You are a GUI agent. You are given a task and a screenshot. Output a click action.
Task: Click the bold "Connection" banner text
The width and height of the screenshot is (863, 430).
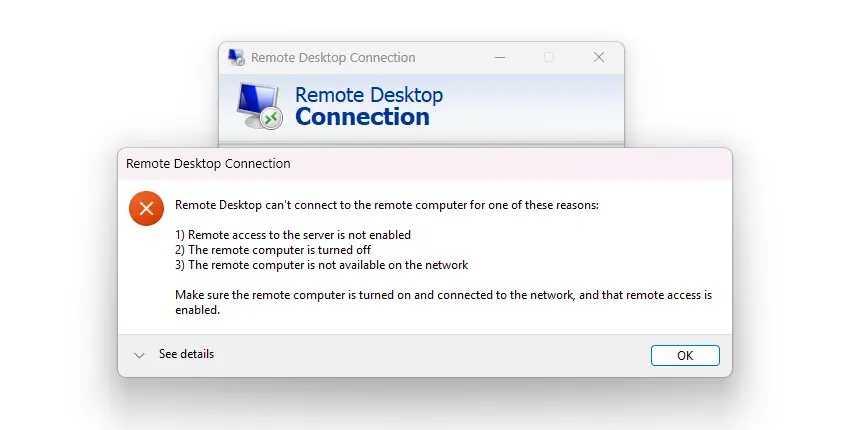[362, 117]
